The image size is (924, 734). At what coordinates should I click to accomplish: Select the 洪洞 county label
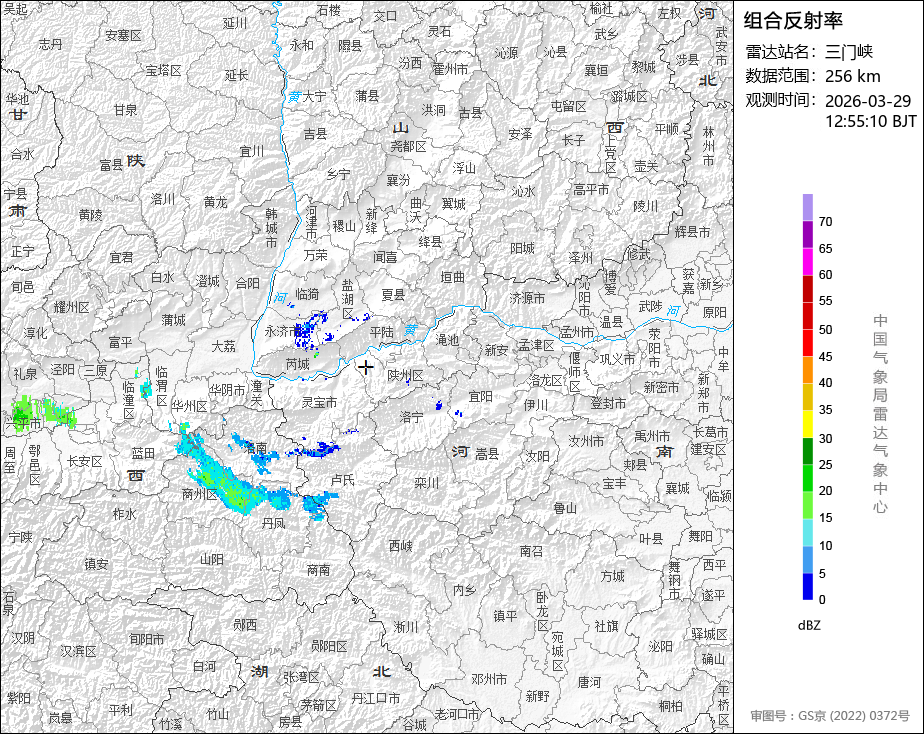[433, 110]
